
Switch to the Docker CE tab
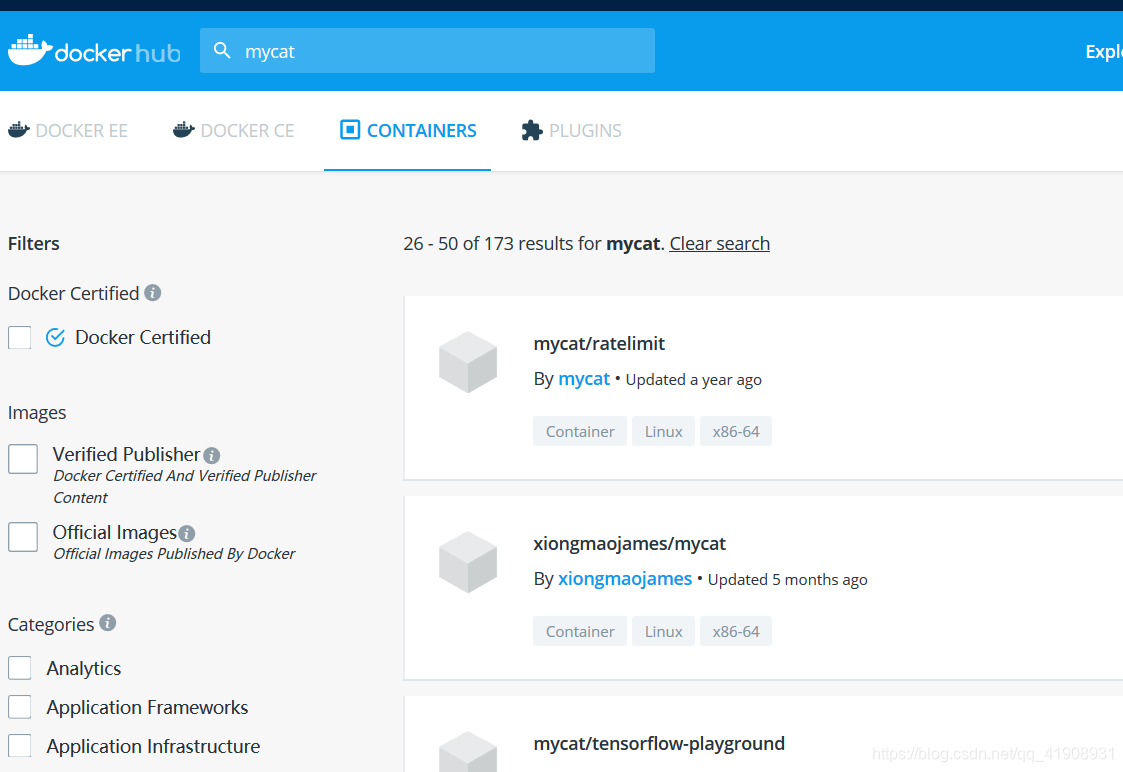click(x=233, y=130)
